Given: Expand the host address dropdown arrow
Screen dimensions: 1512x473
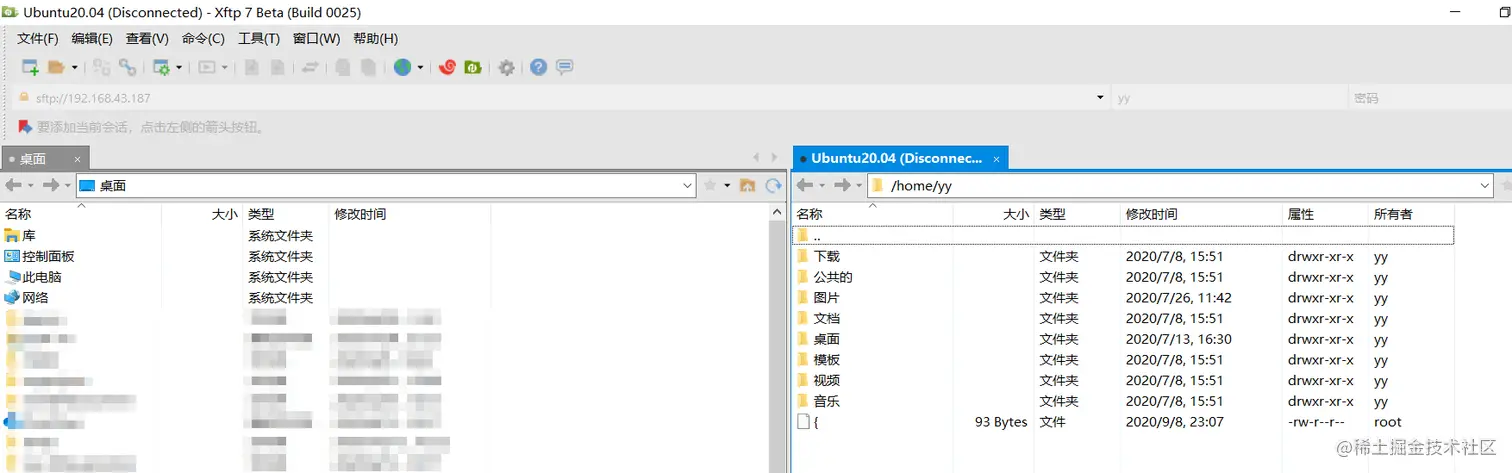Looking at the screenshot, I should [x=1100, y=98].
